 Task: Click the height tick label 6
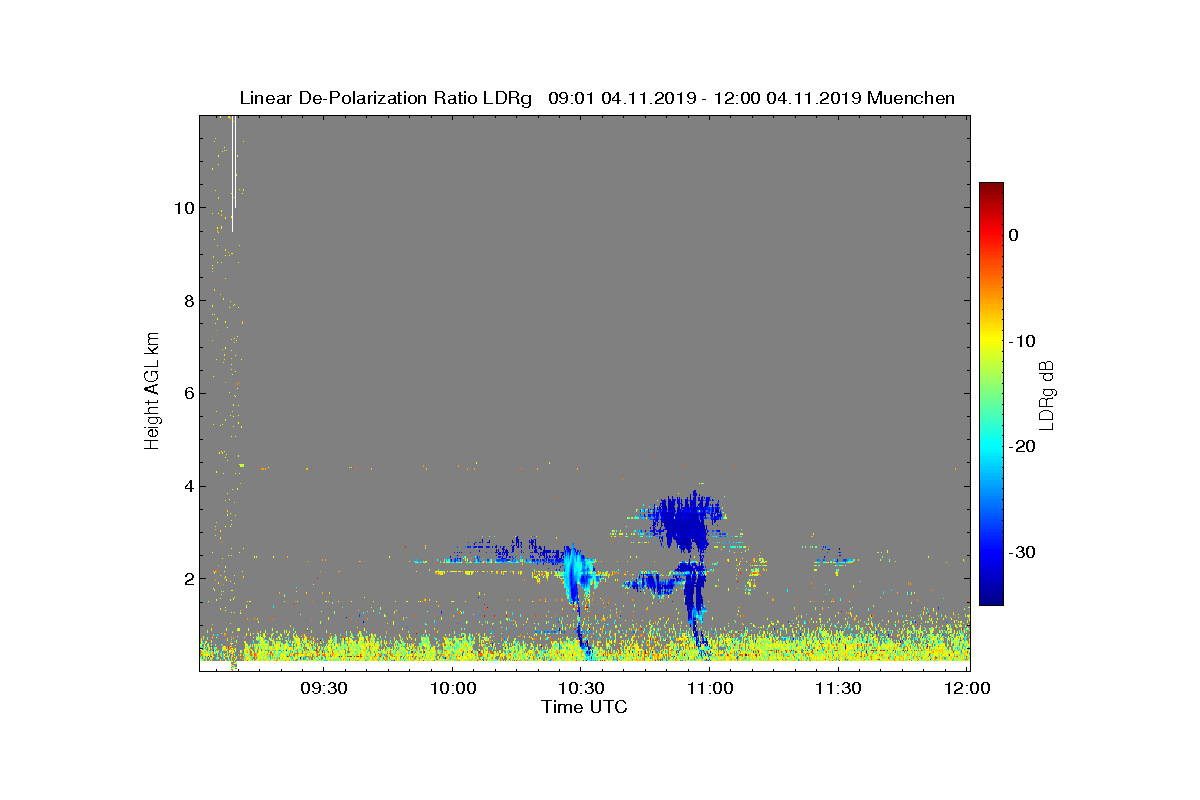tap(188, 393)
